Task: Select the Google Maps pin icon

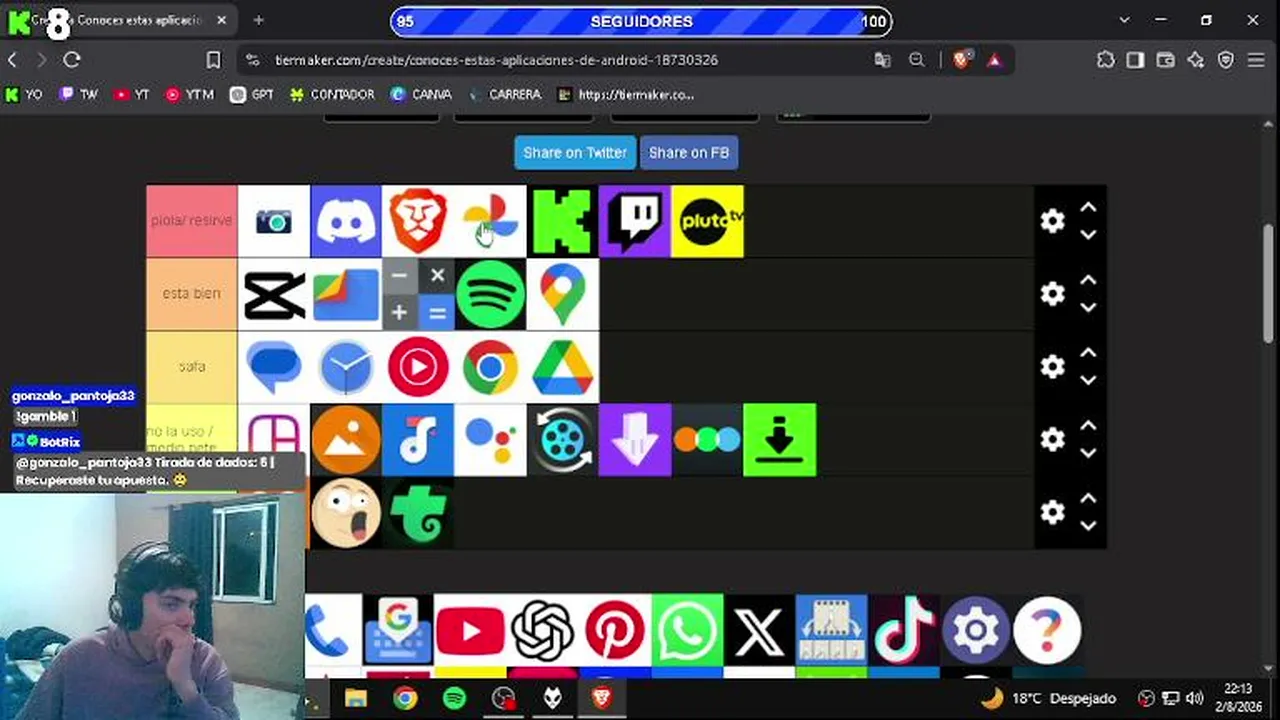Action: click(x=562, y=294)
